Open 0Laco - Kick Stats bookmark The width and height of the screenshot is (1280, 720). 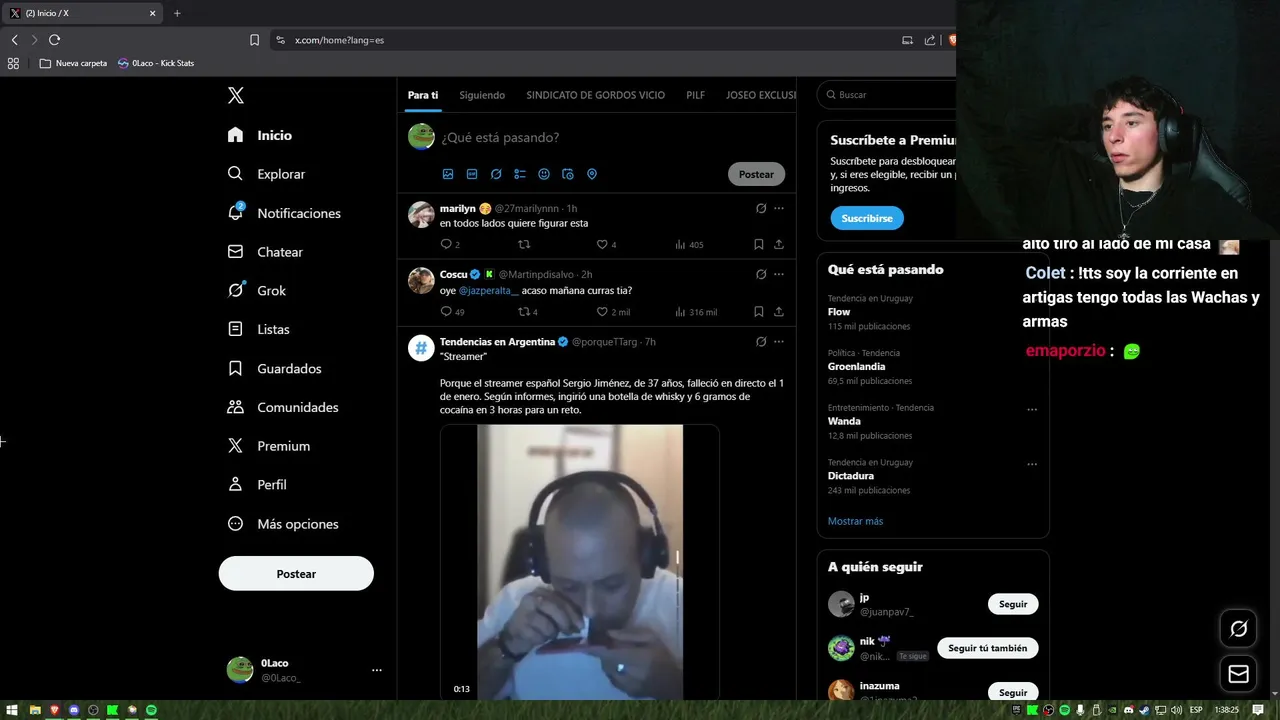(x=156, y=63)
